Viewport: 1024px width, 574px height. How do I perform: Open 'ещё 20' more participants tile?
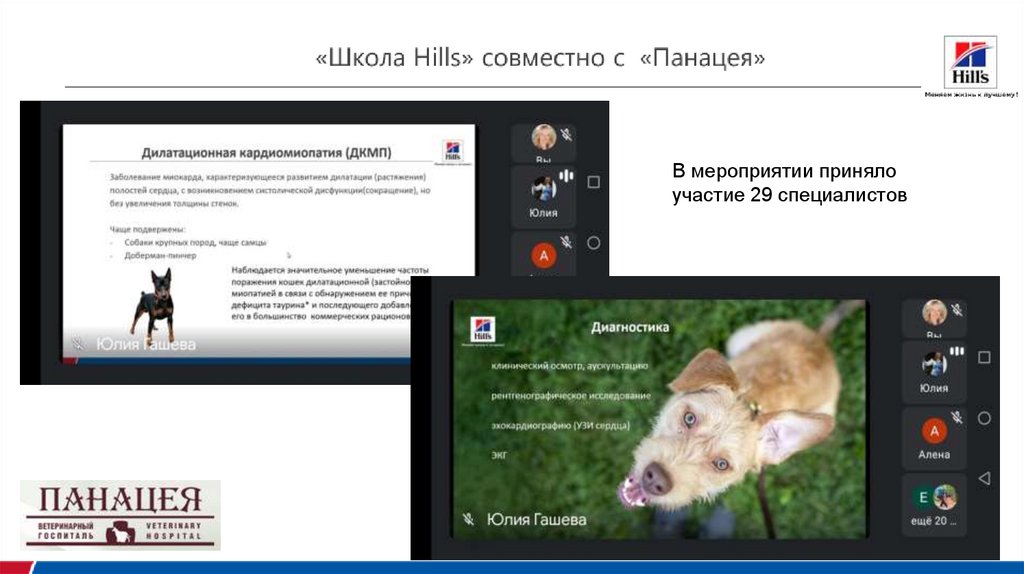(x=934, y=505)
